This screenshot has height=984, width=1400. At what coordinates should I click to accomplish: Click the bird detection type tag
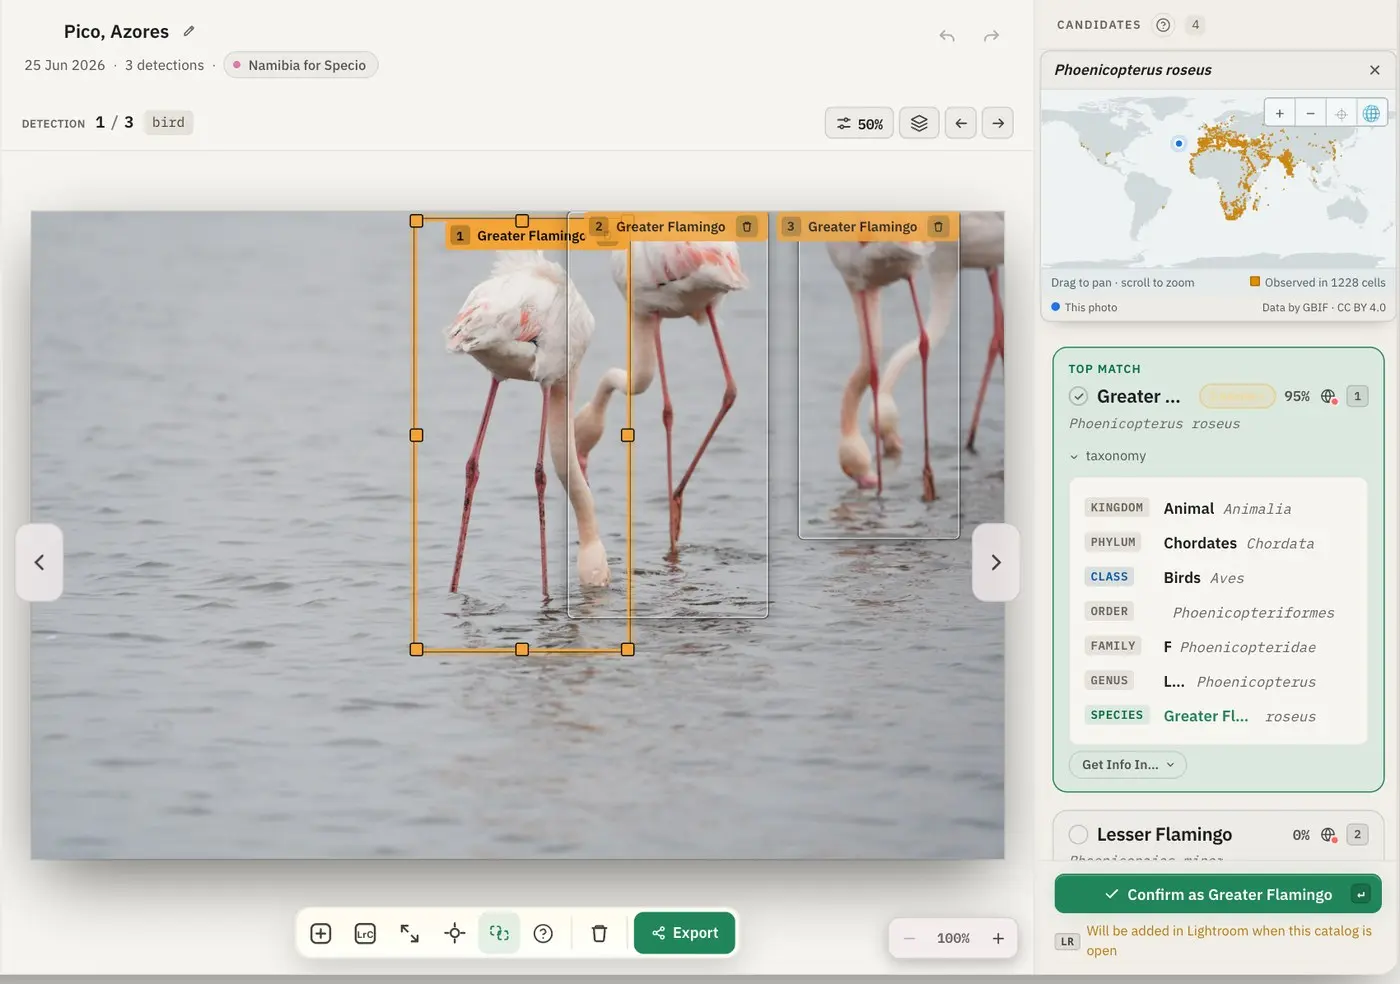click(168, 122)
